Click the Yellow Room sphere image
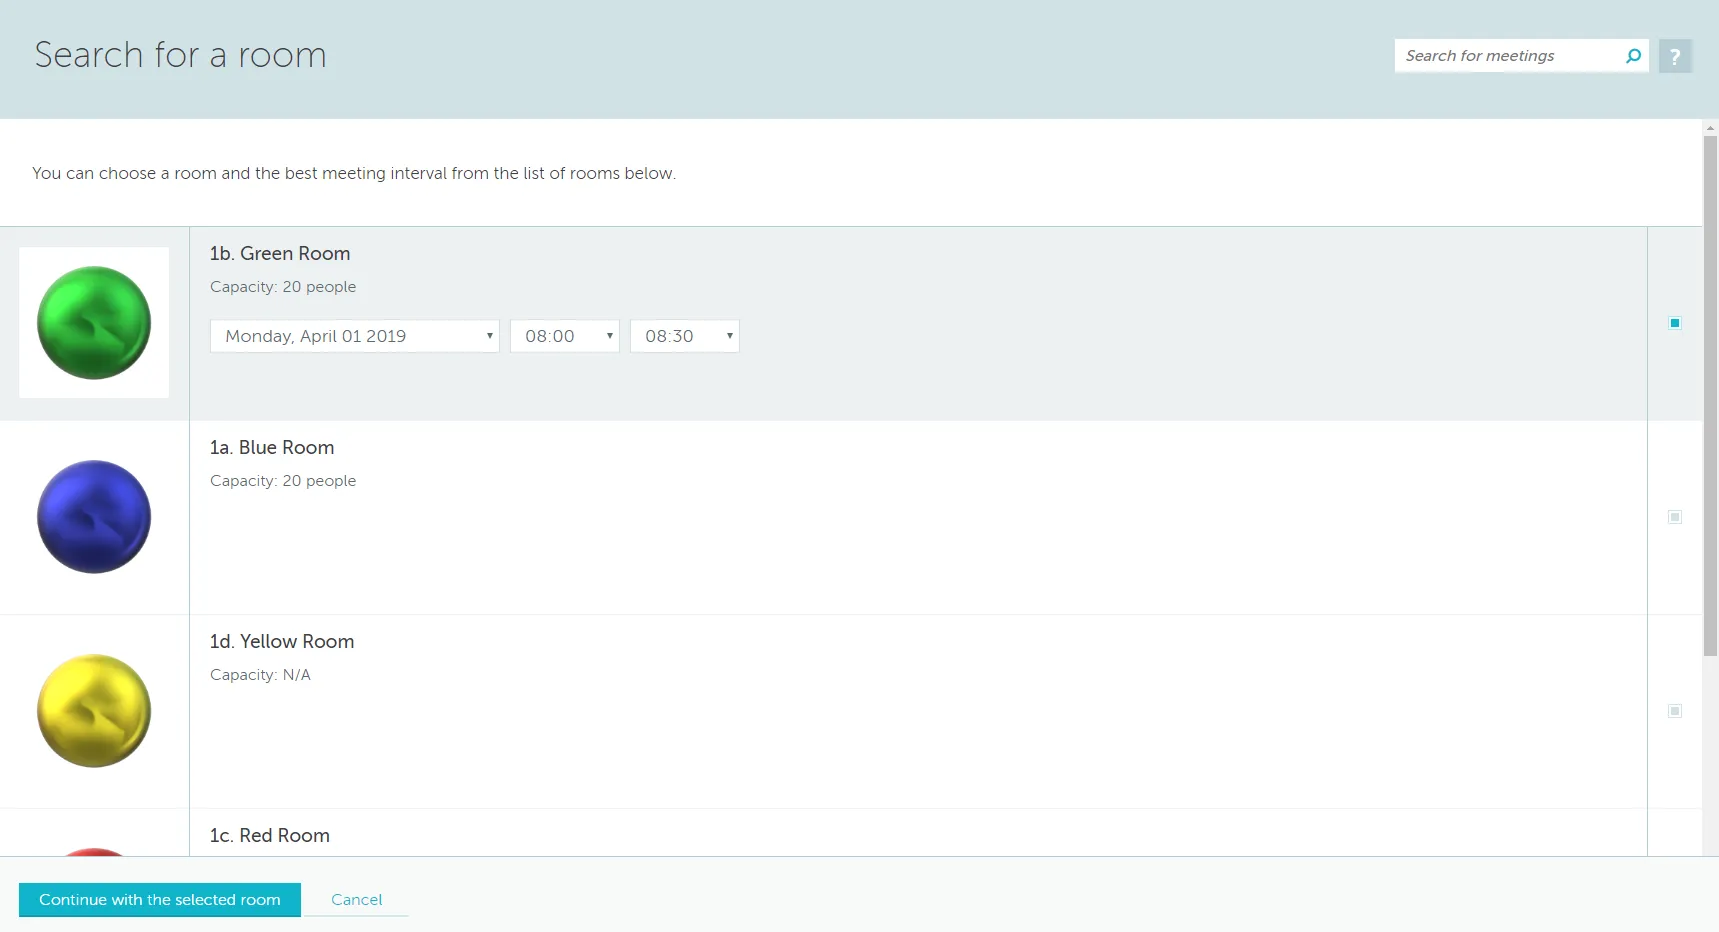 pyautogui.click(x=94, y=711)
